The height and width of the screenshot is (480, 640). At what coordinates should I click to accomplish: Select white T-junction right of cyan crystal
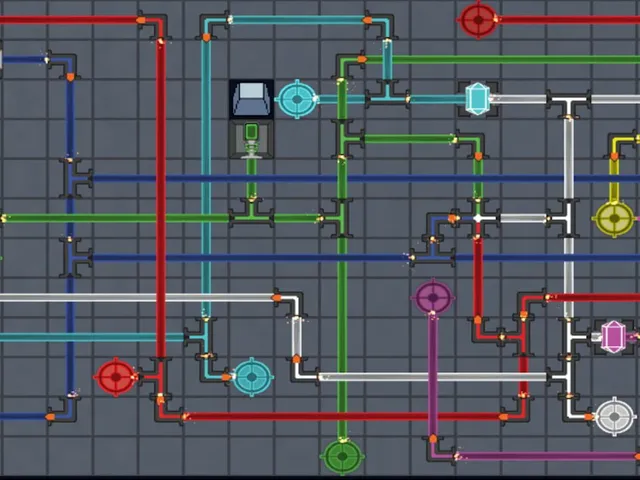tap(568, 102)
